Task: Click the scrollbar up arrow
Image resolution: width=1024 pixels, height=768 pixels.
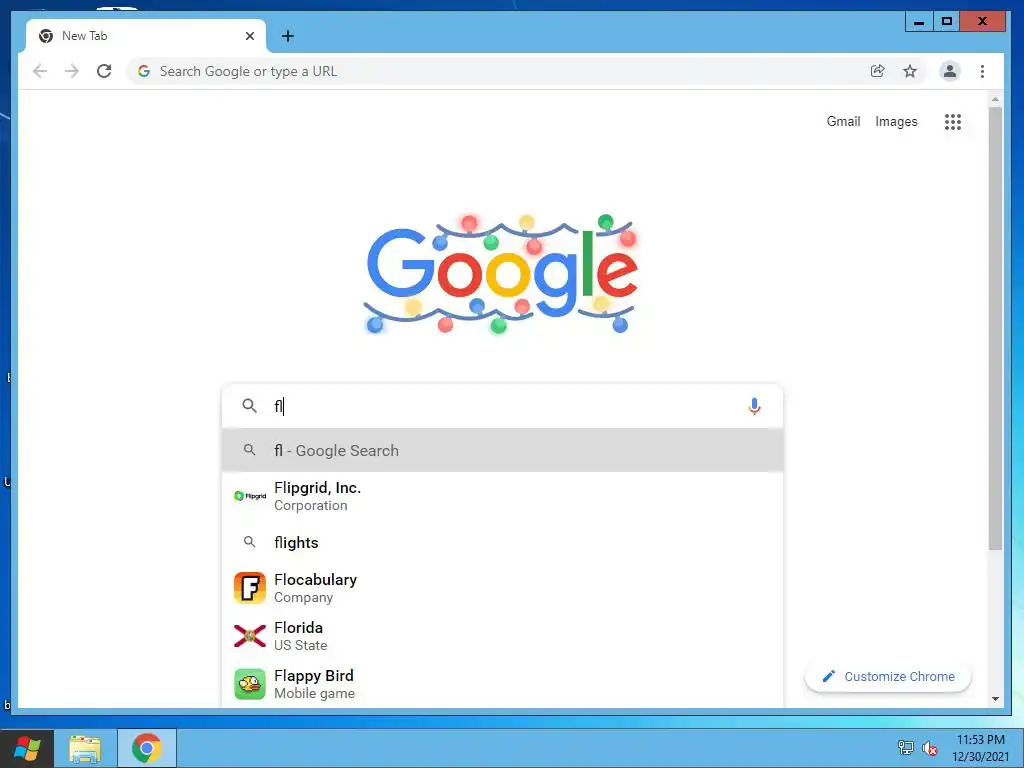Action: (995, 100)
